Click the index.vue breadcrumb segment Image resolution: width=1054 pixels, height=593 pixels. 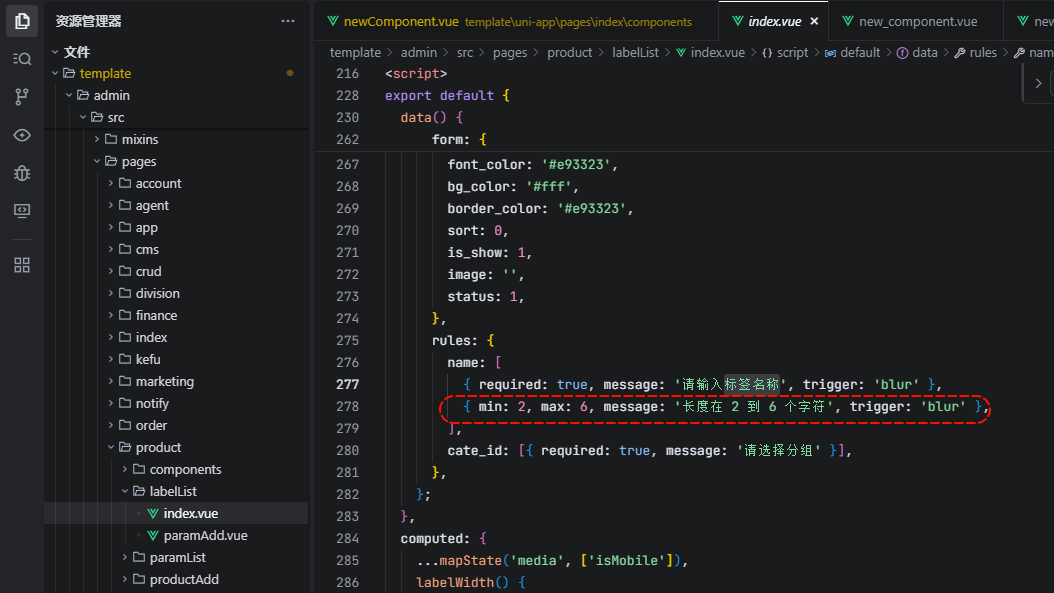coord(717,52)
